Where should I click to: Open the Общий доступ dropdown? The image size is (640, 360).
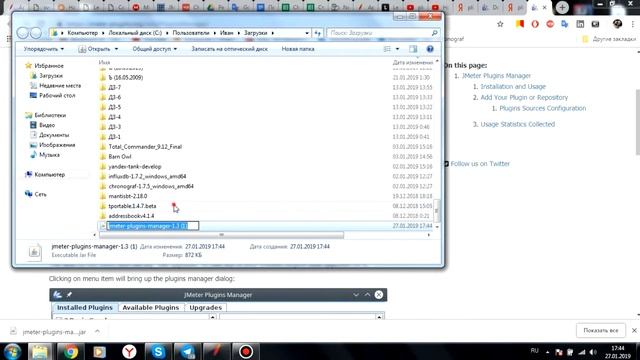(155, 49)
